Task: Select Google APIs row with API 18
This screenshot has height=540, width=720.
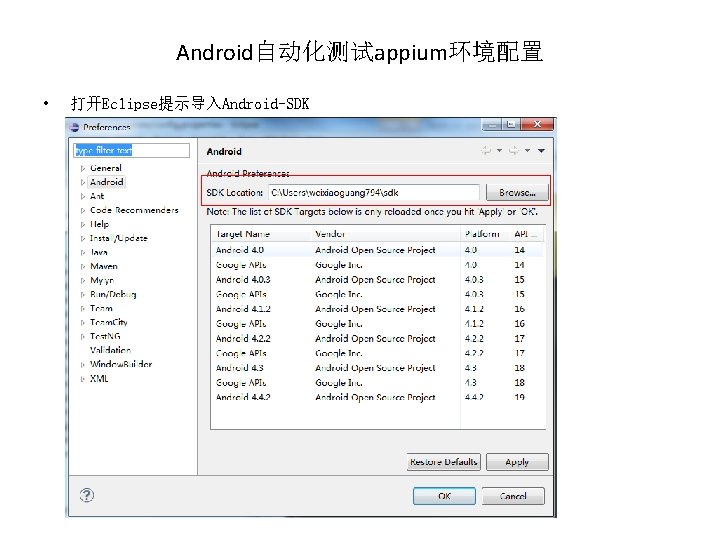Action: pyautogui.click(x=377, y=382)
